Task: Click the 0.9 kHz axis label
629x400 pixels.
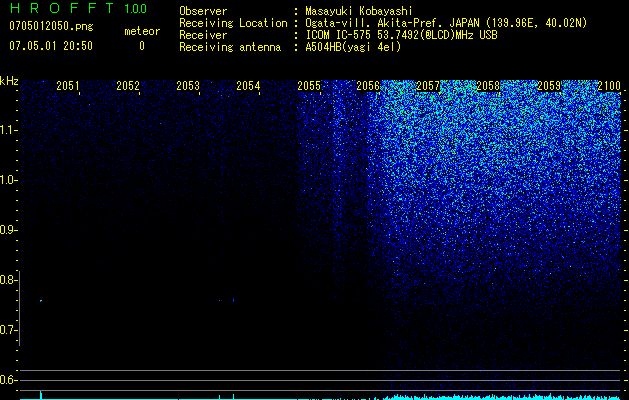Action: click(8, 230)
